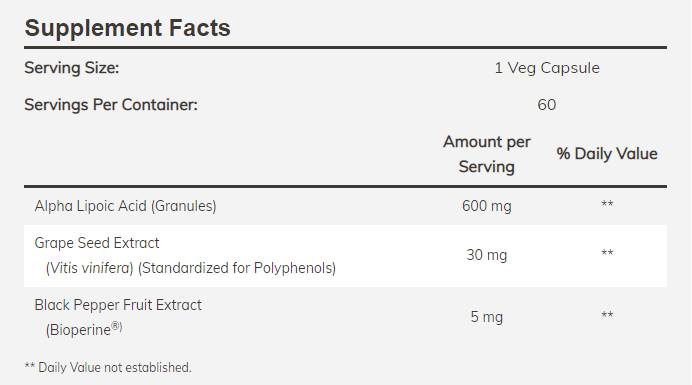692x385 pixels.
Task: Click the Standardized for Polyphenols text
Action: (x=237, y=268)
